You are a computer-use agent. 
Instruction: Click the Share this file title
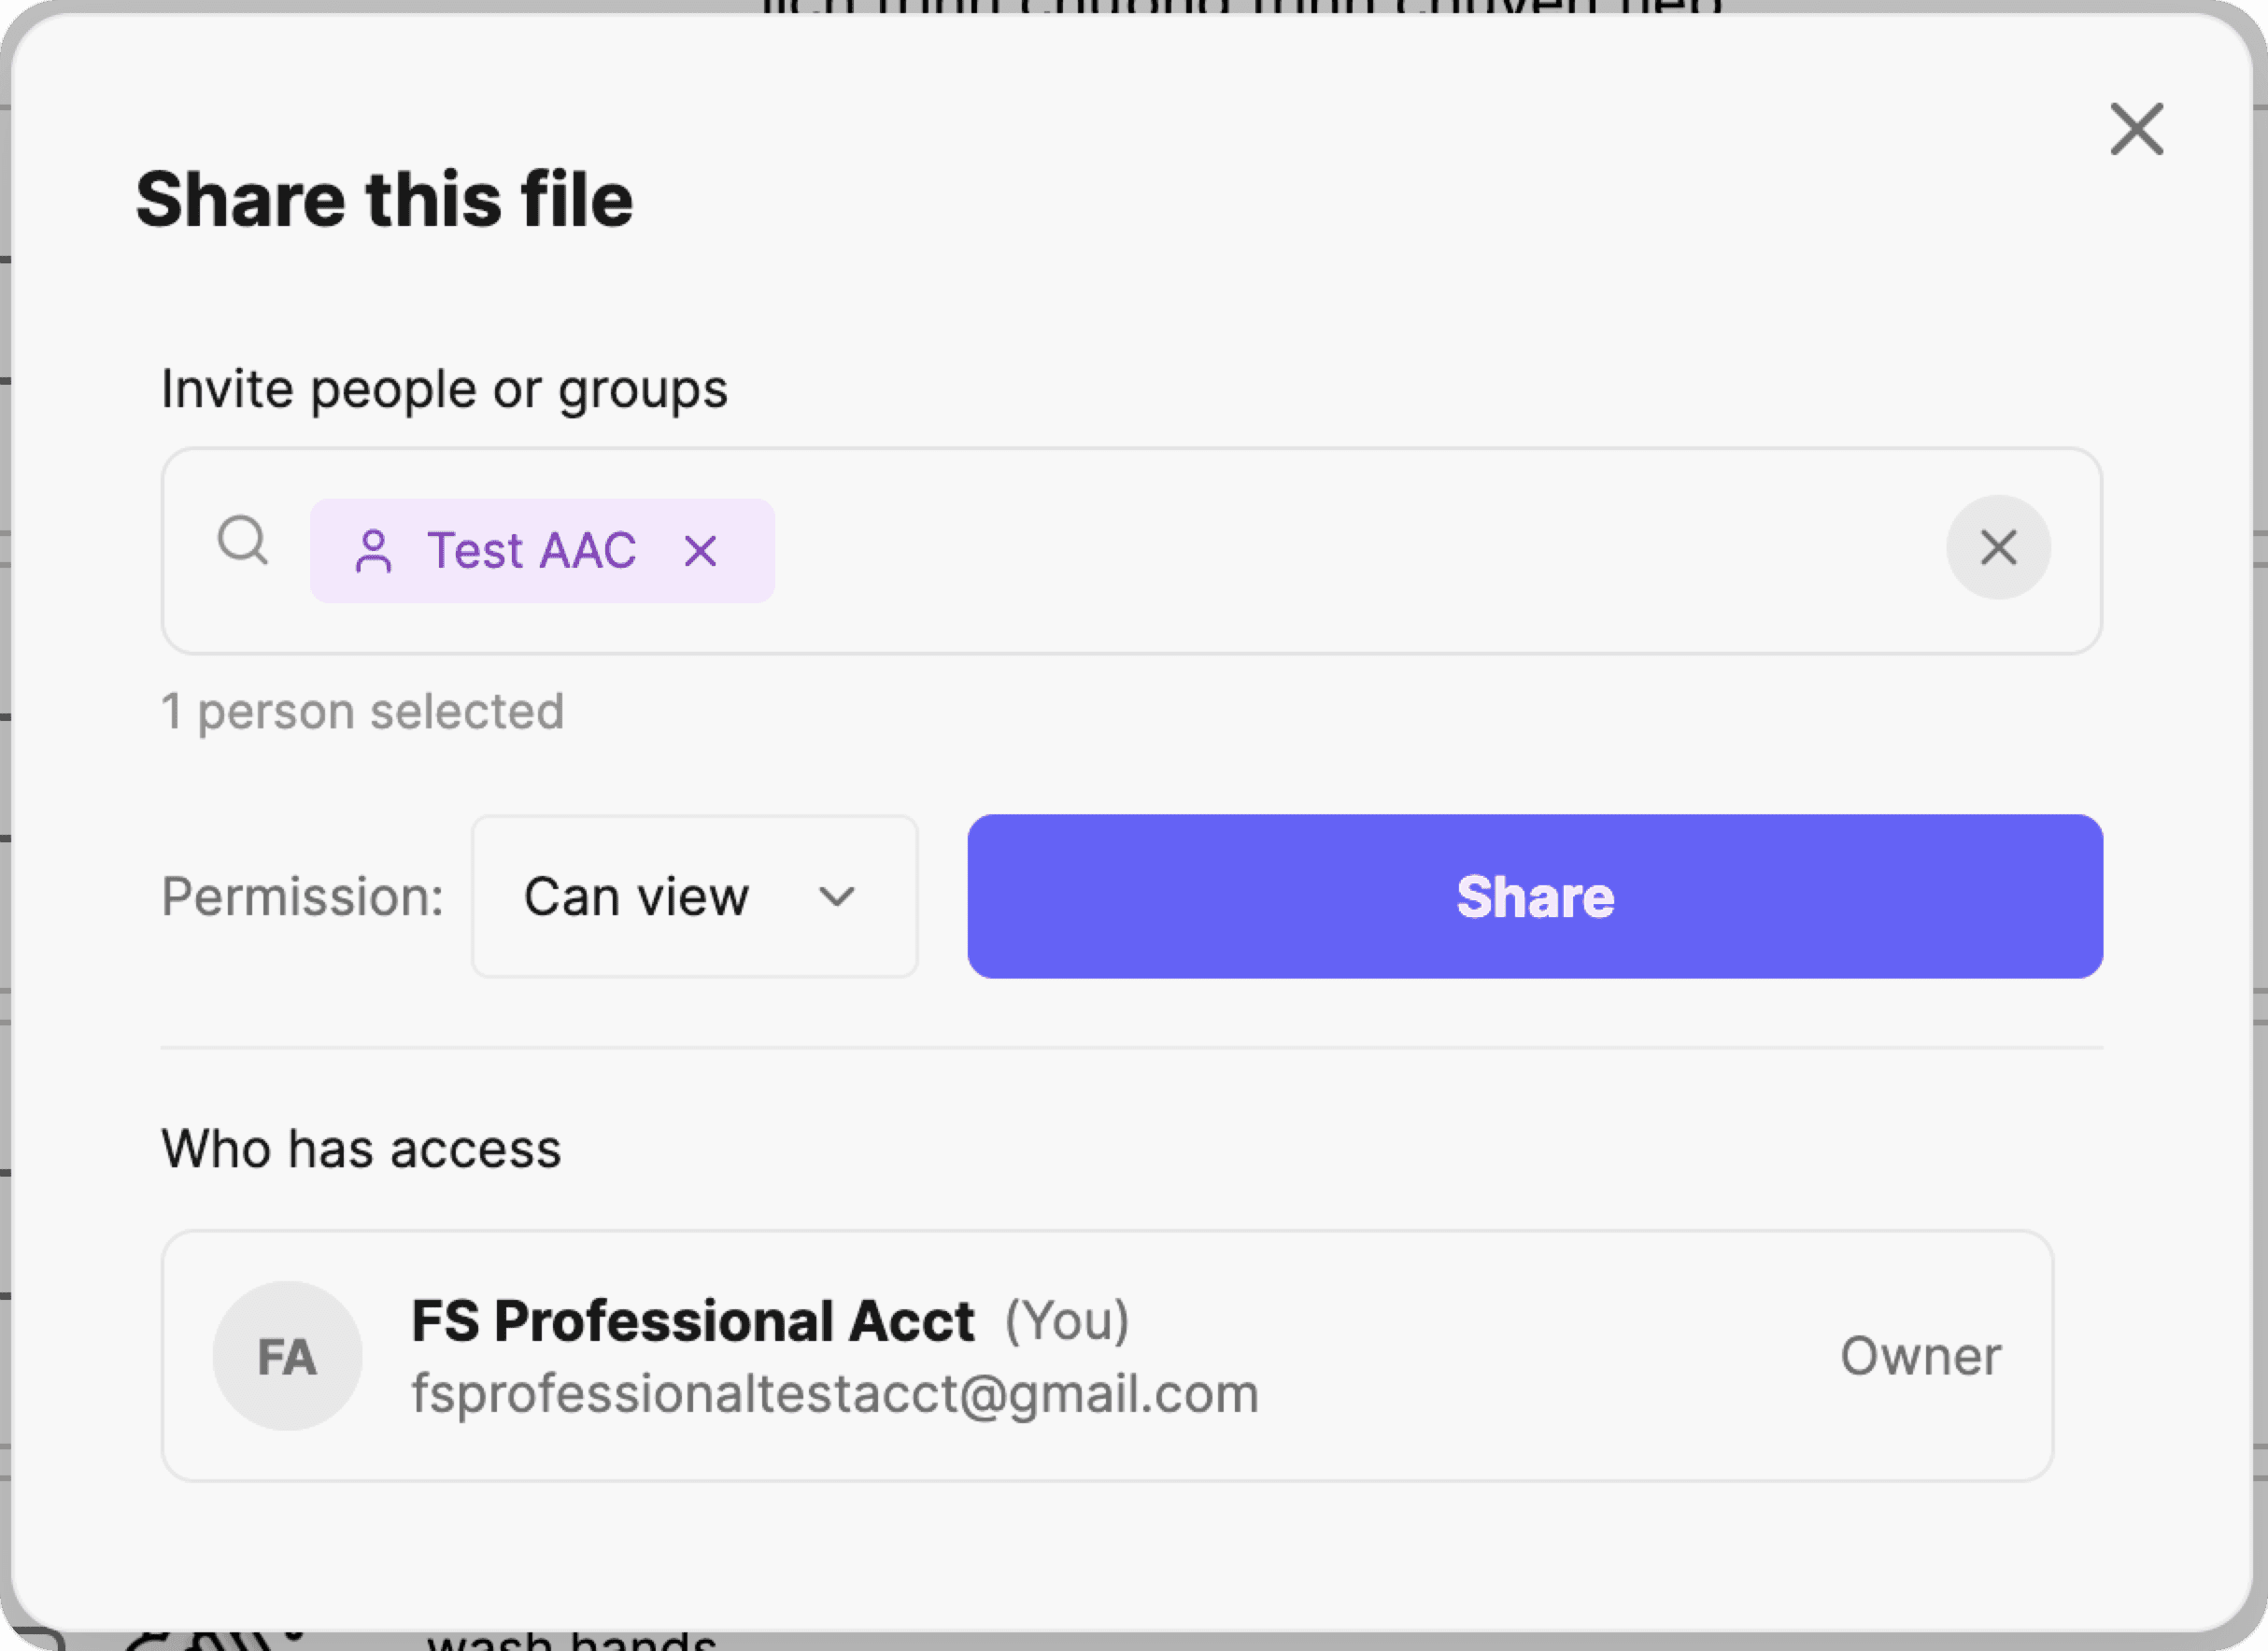pyautogui.click(x=384, y=200)
